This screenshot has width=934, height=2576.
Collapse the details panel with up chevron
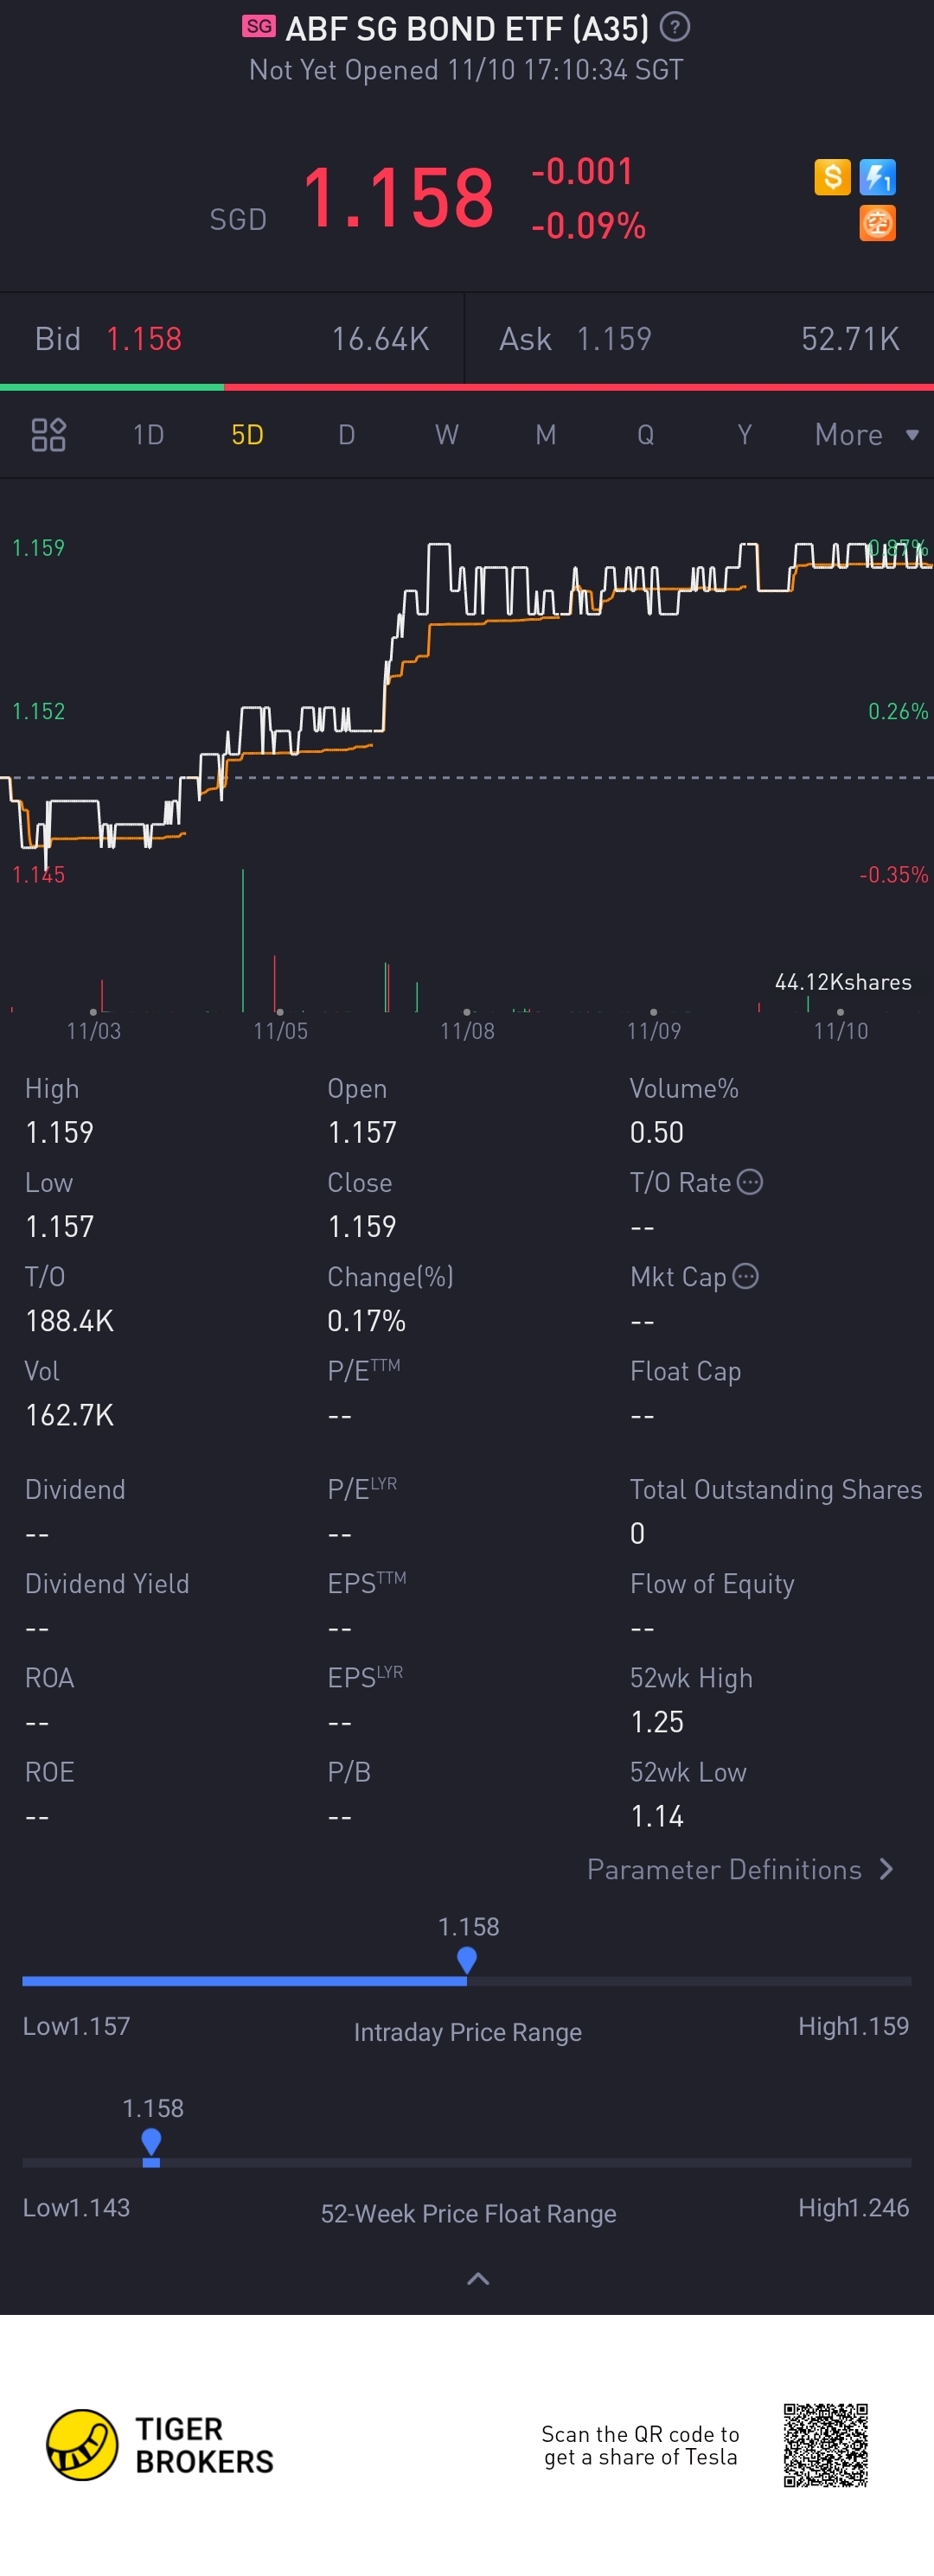click(x=478, y=2279)
